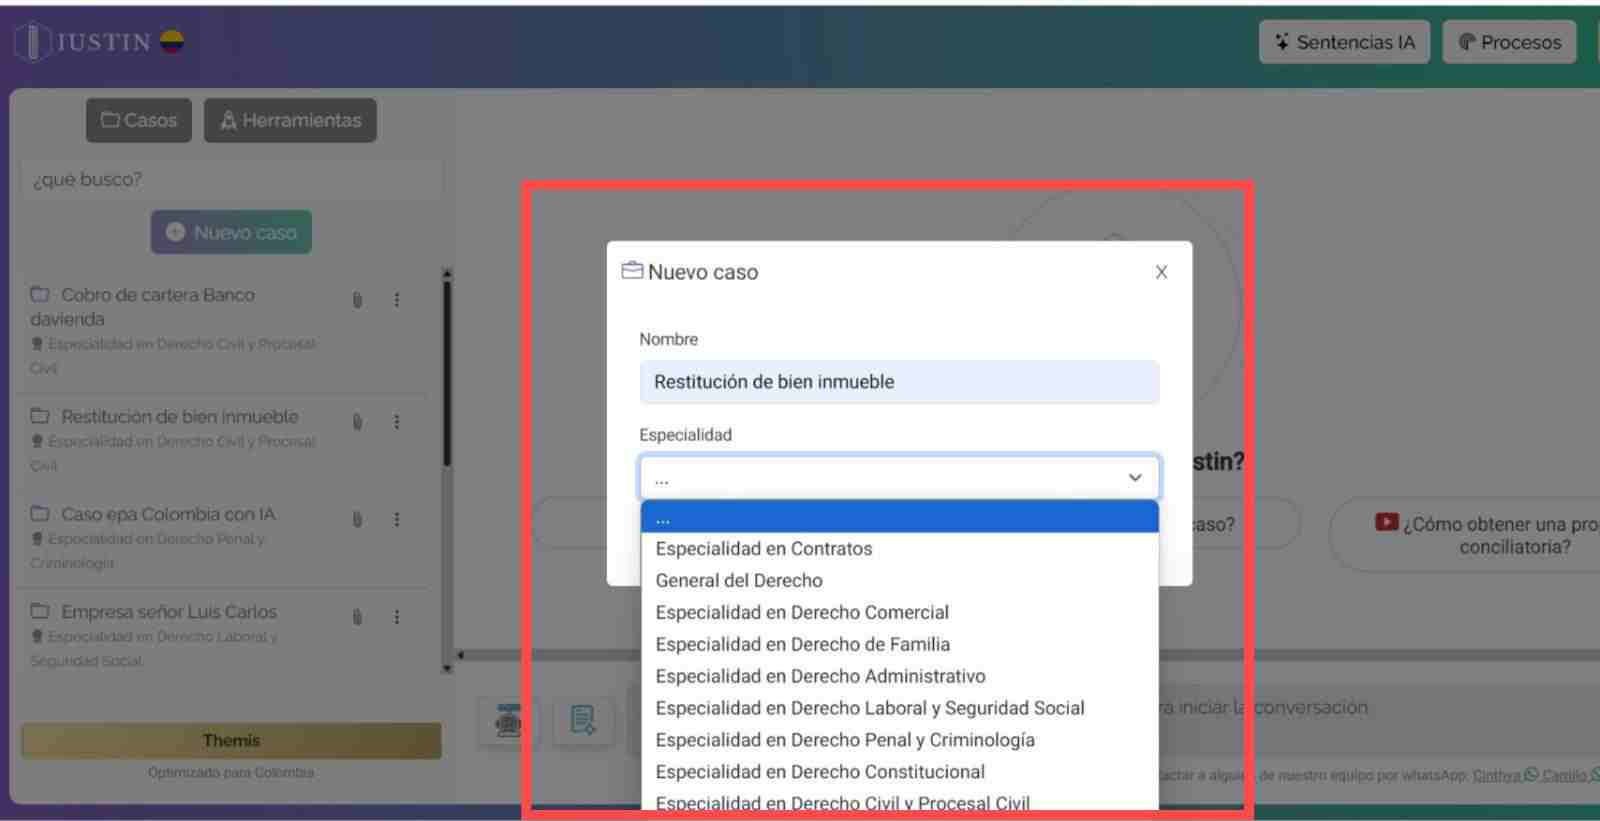1600x821 pixels.
Task: Click the case list scrollbar
Action: click(447, 374)
